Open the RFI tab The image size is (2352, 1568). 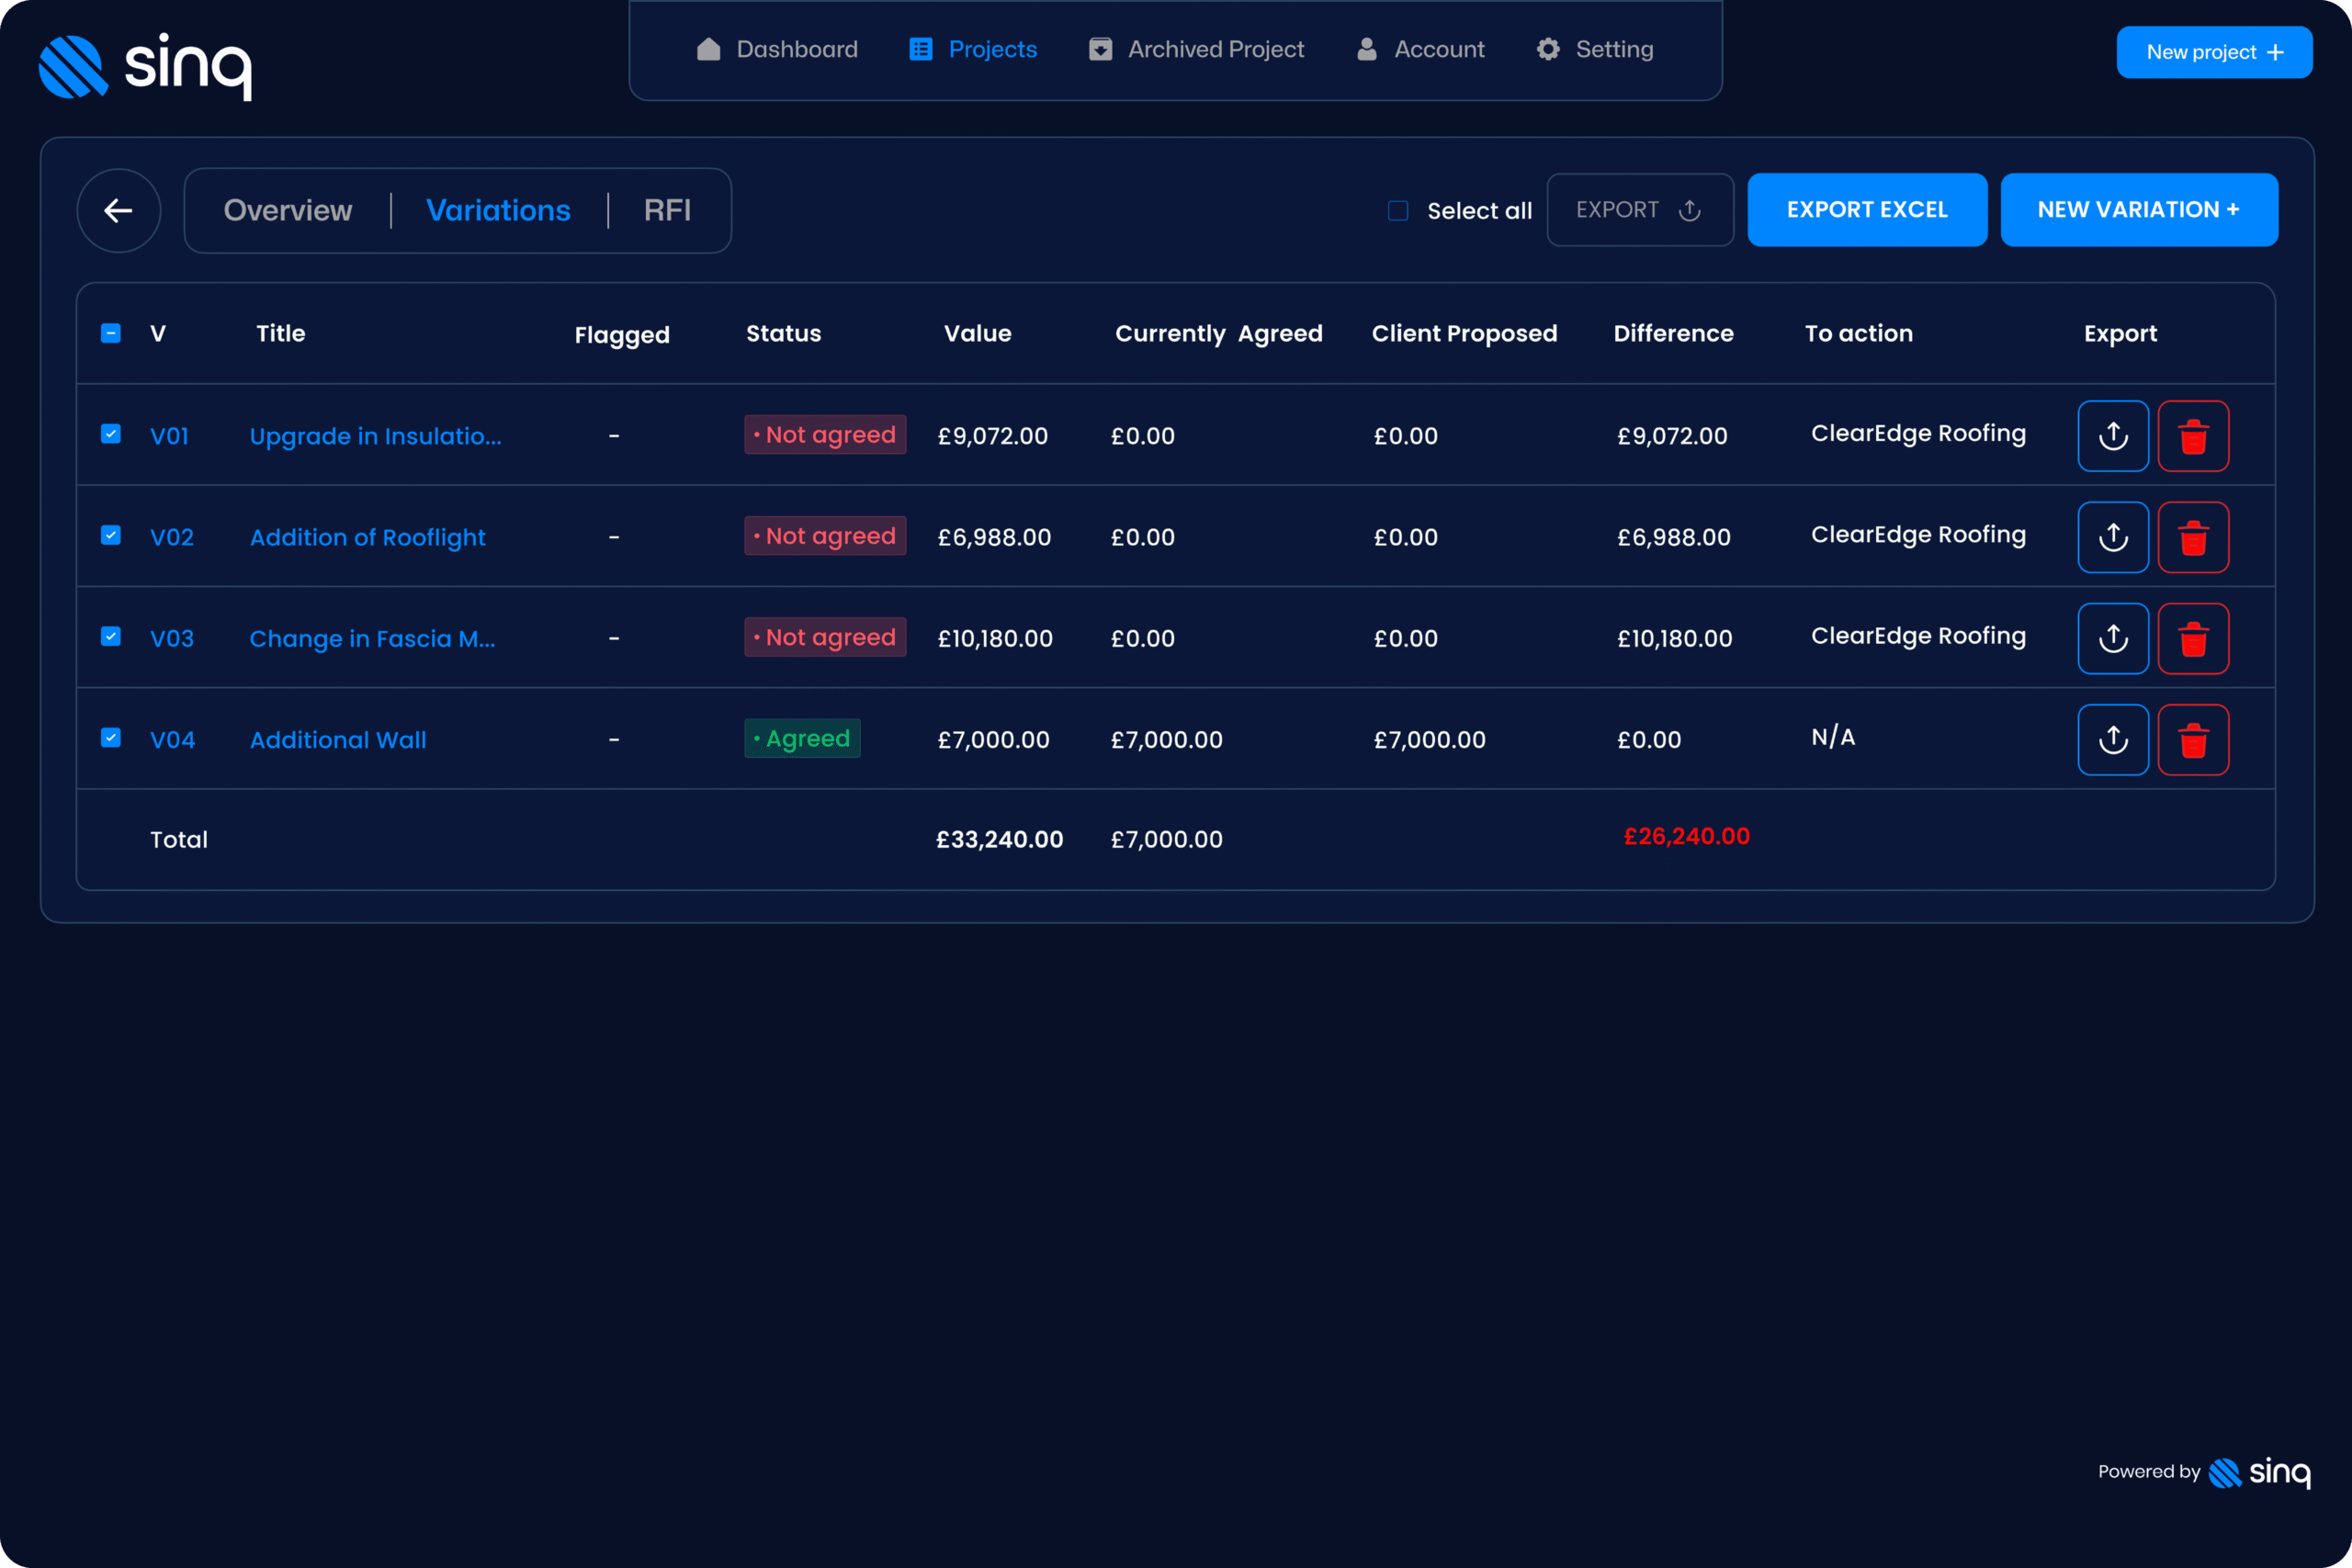click(667, 210)
